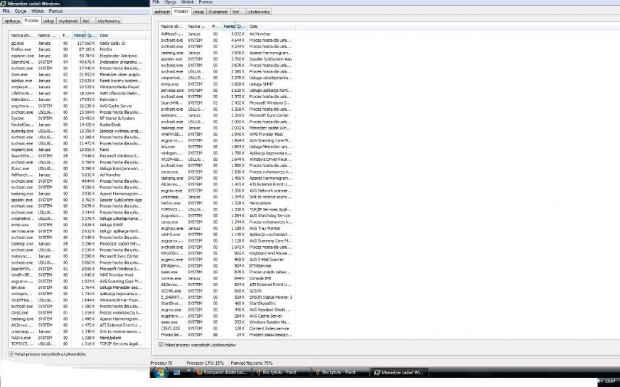Open the Opcje menu in left window
This screenshot has height=387, width=620.
[21, 11]
